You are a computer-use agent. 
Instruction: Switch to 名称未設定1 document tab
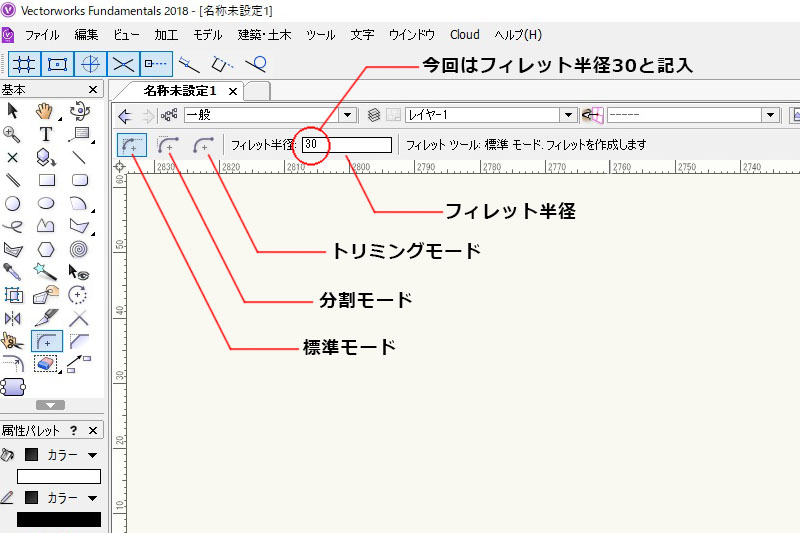pos(180,91)
